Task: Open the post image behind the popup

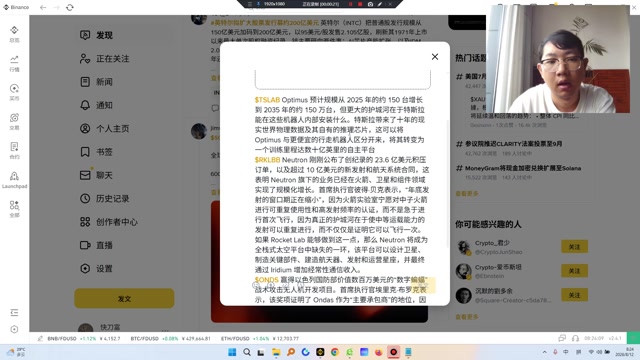Action: tap(319, 314)
